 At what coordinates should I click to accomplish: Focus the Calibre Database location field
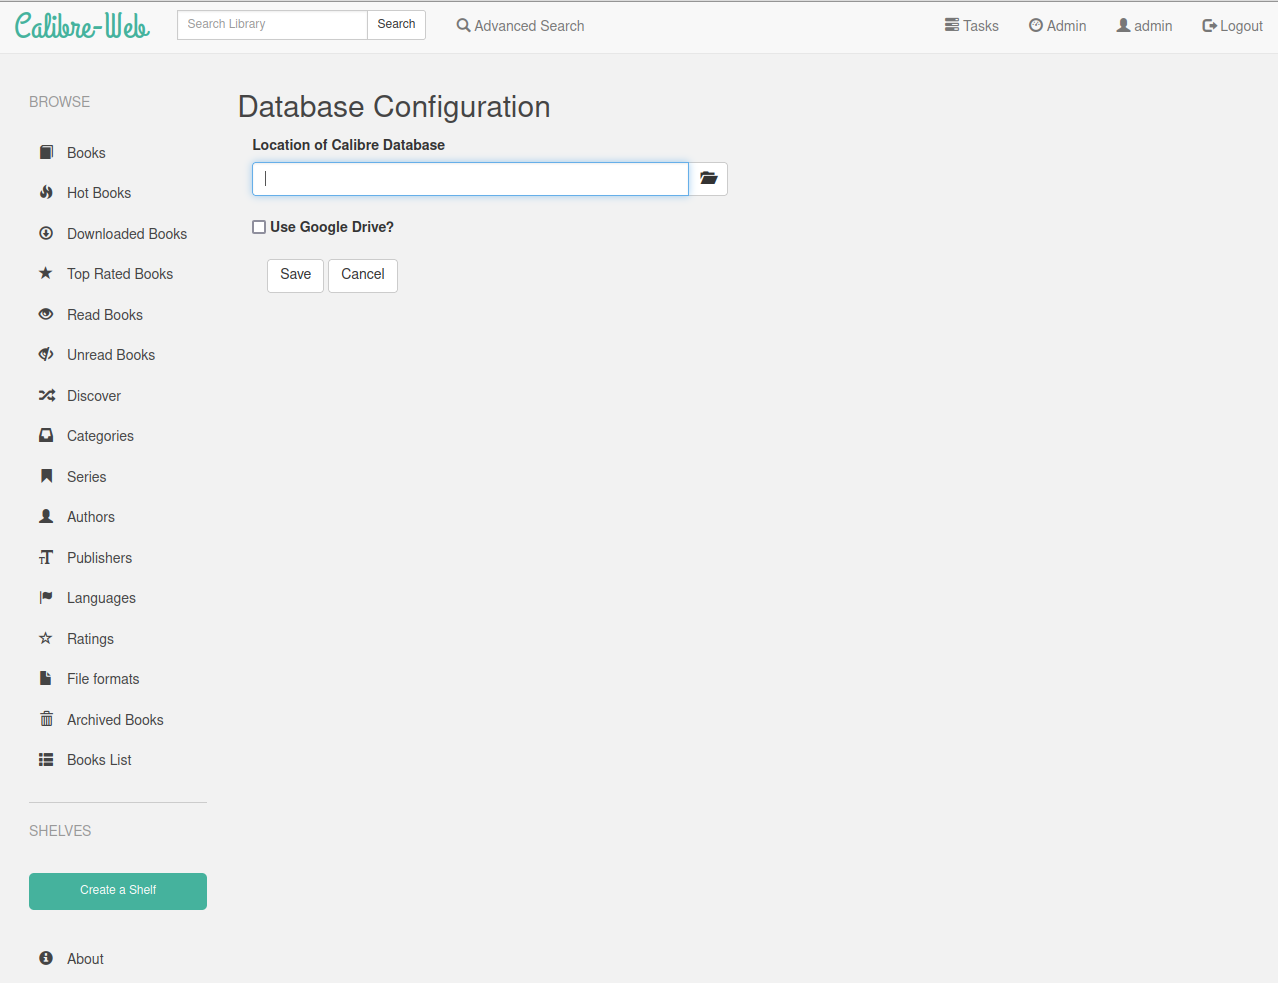click(x=470, y=179)
